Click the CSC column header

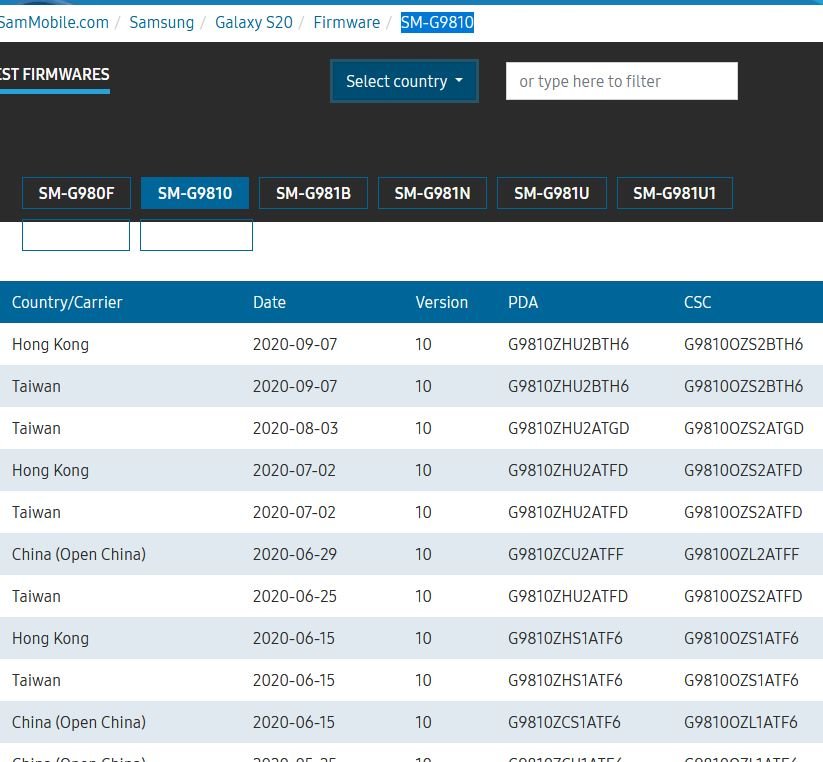click(698, 302)
